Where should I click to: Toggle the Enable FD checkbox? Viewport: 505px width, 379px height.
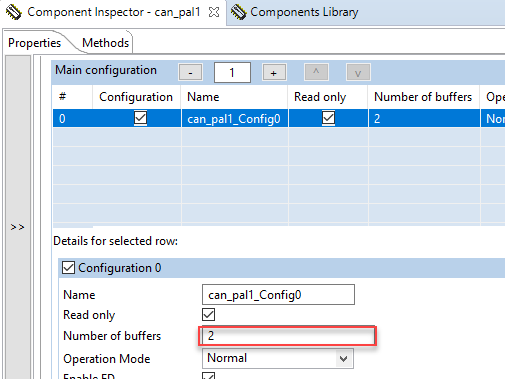[209, 375]
